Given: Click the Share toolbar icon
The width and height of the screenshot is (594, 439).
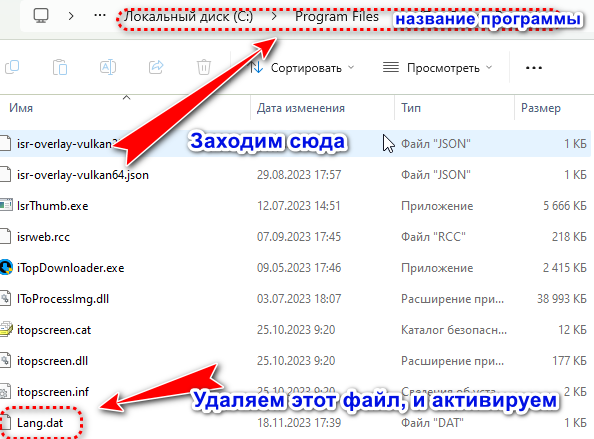Looking at the screenshot, I should tap(156, 67).
